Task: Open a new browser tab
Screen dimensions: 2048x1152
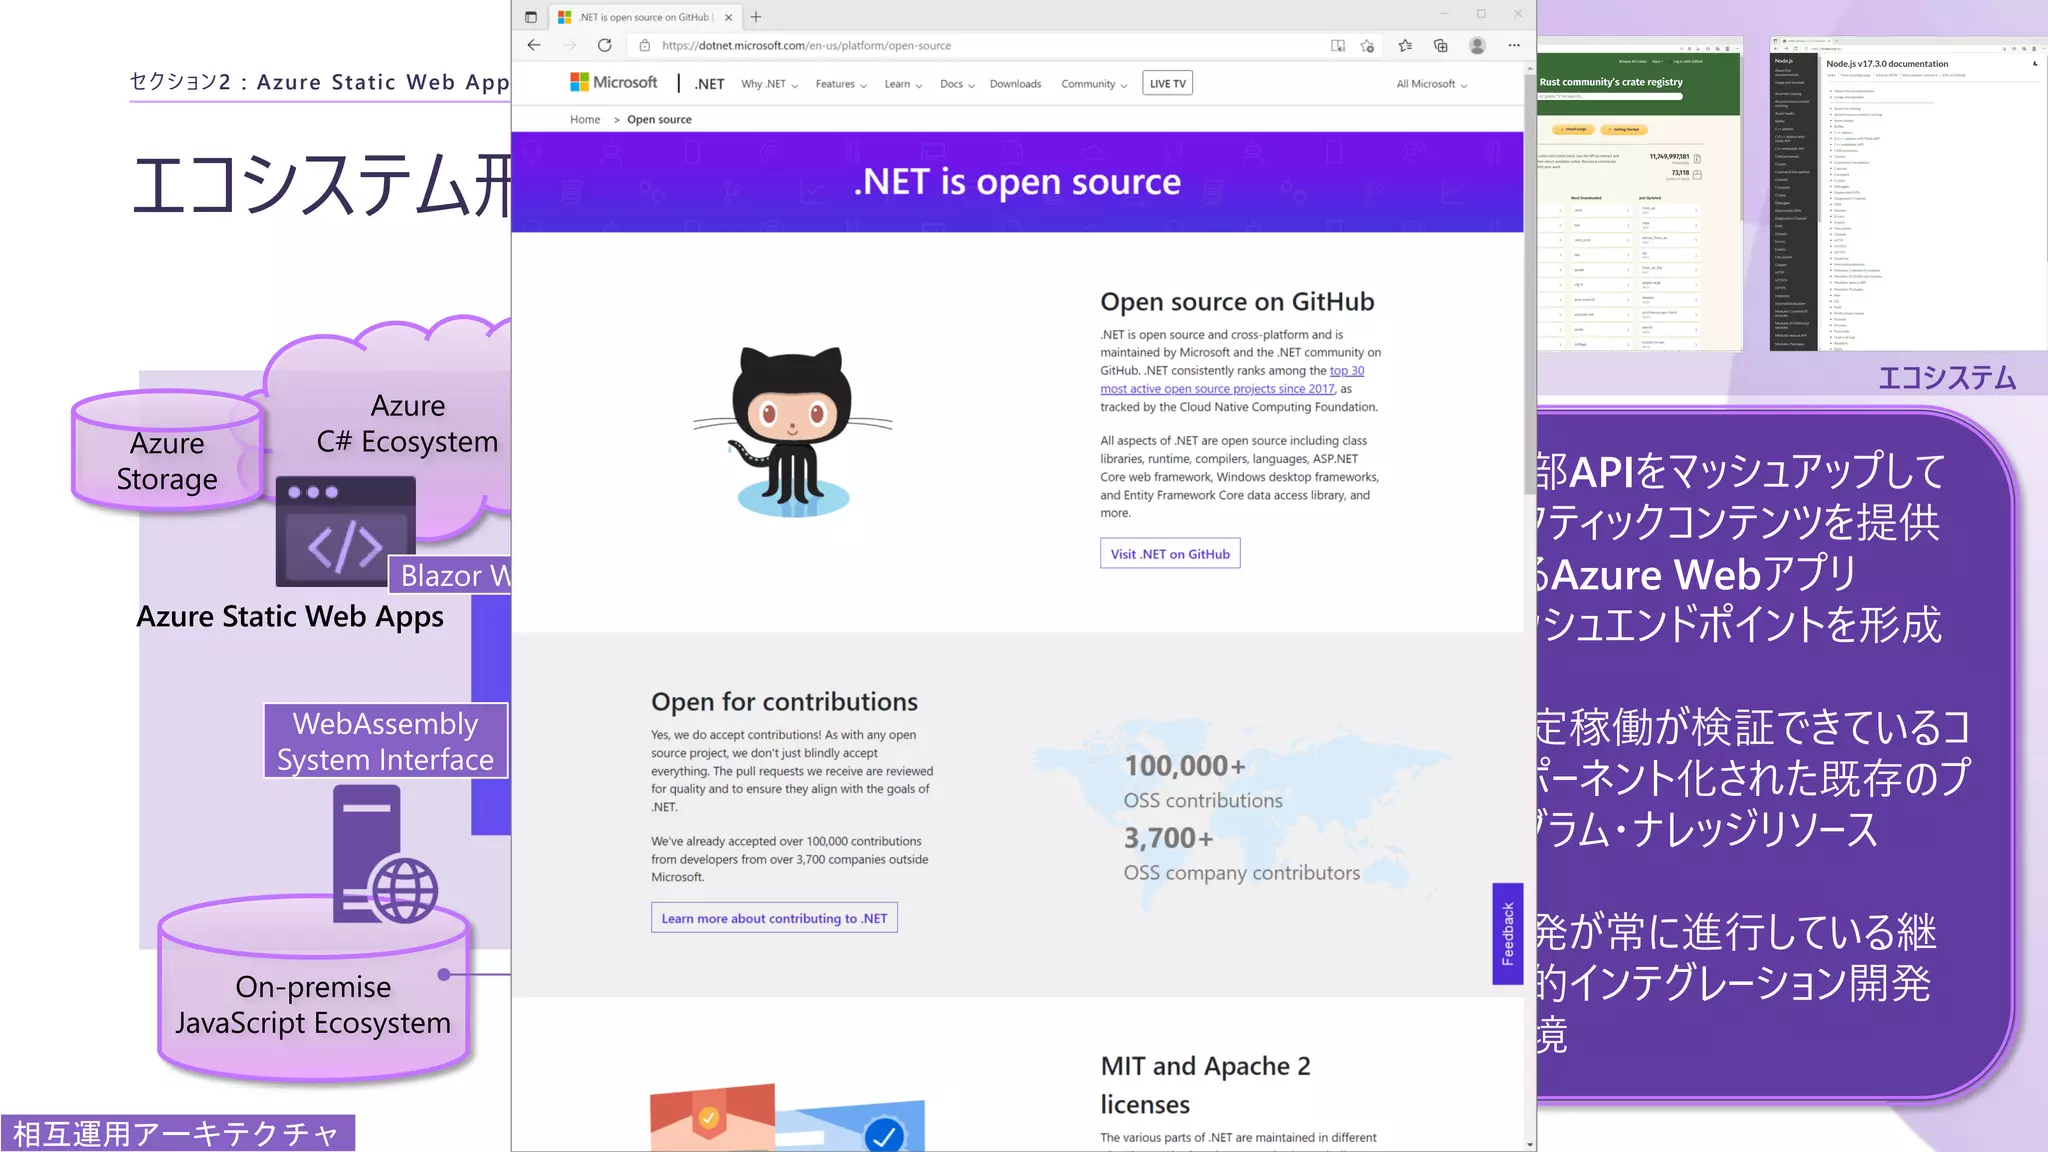Action: (x=756, y=17)
